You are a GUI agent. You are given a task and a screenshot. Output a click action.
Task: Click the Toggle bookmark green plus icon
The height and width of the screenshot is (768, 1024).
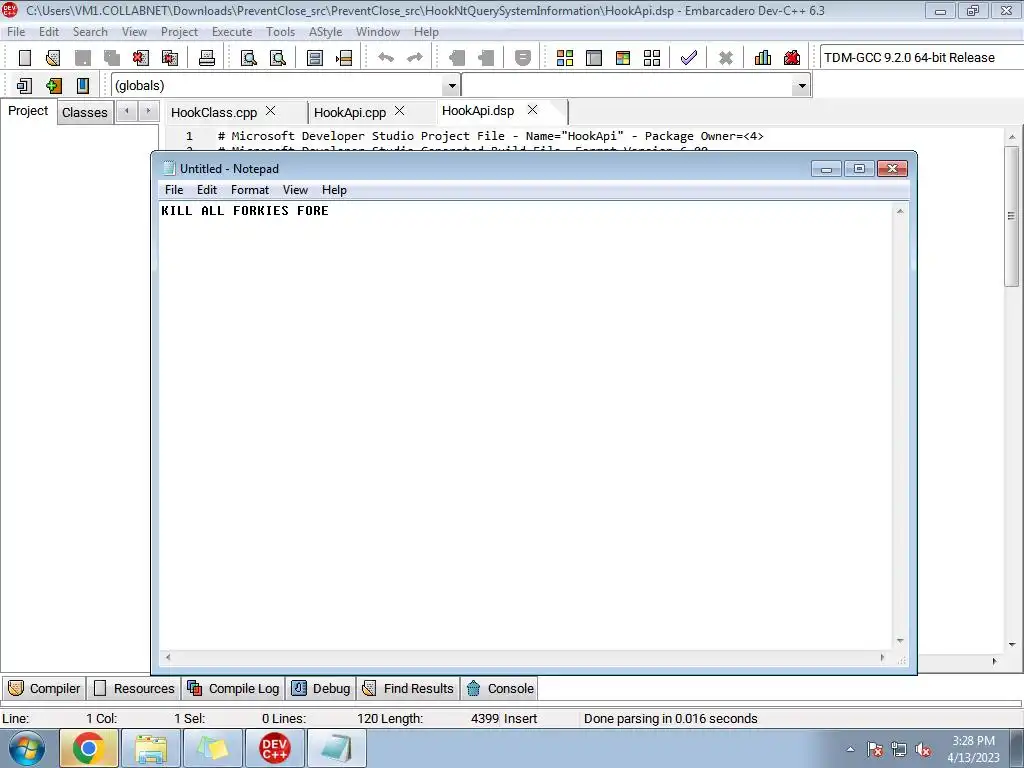point(54,86)
